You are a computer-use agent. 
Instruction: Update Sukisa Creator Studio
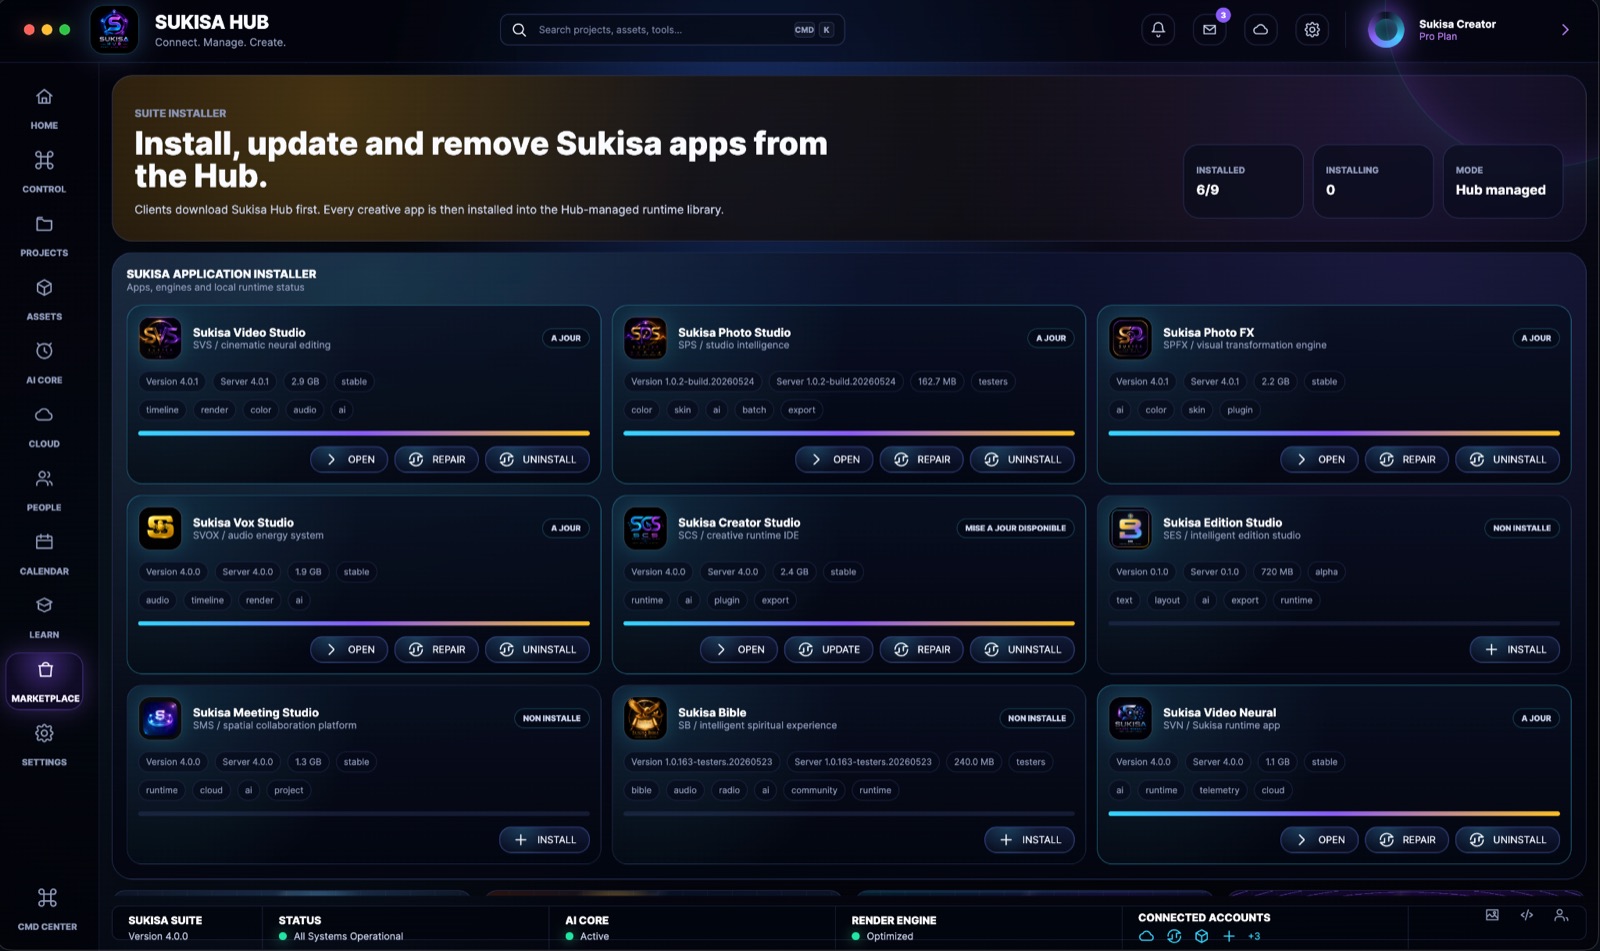[x=829, y=650]
